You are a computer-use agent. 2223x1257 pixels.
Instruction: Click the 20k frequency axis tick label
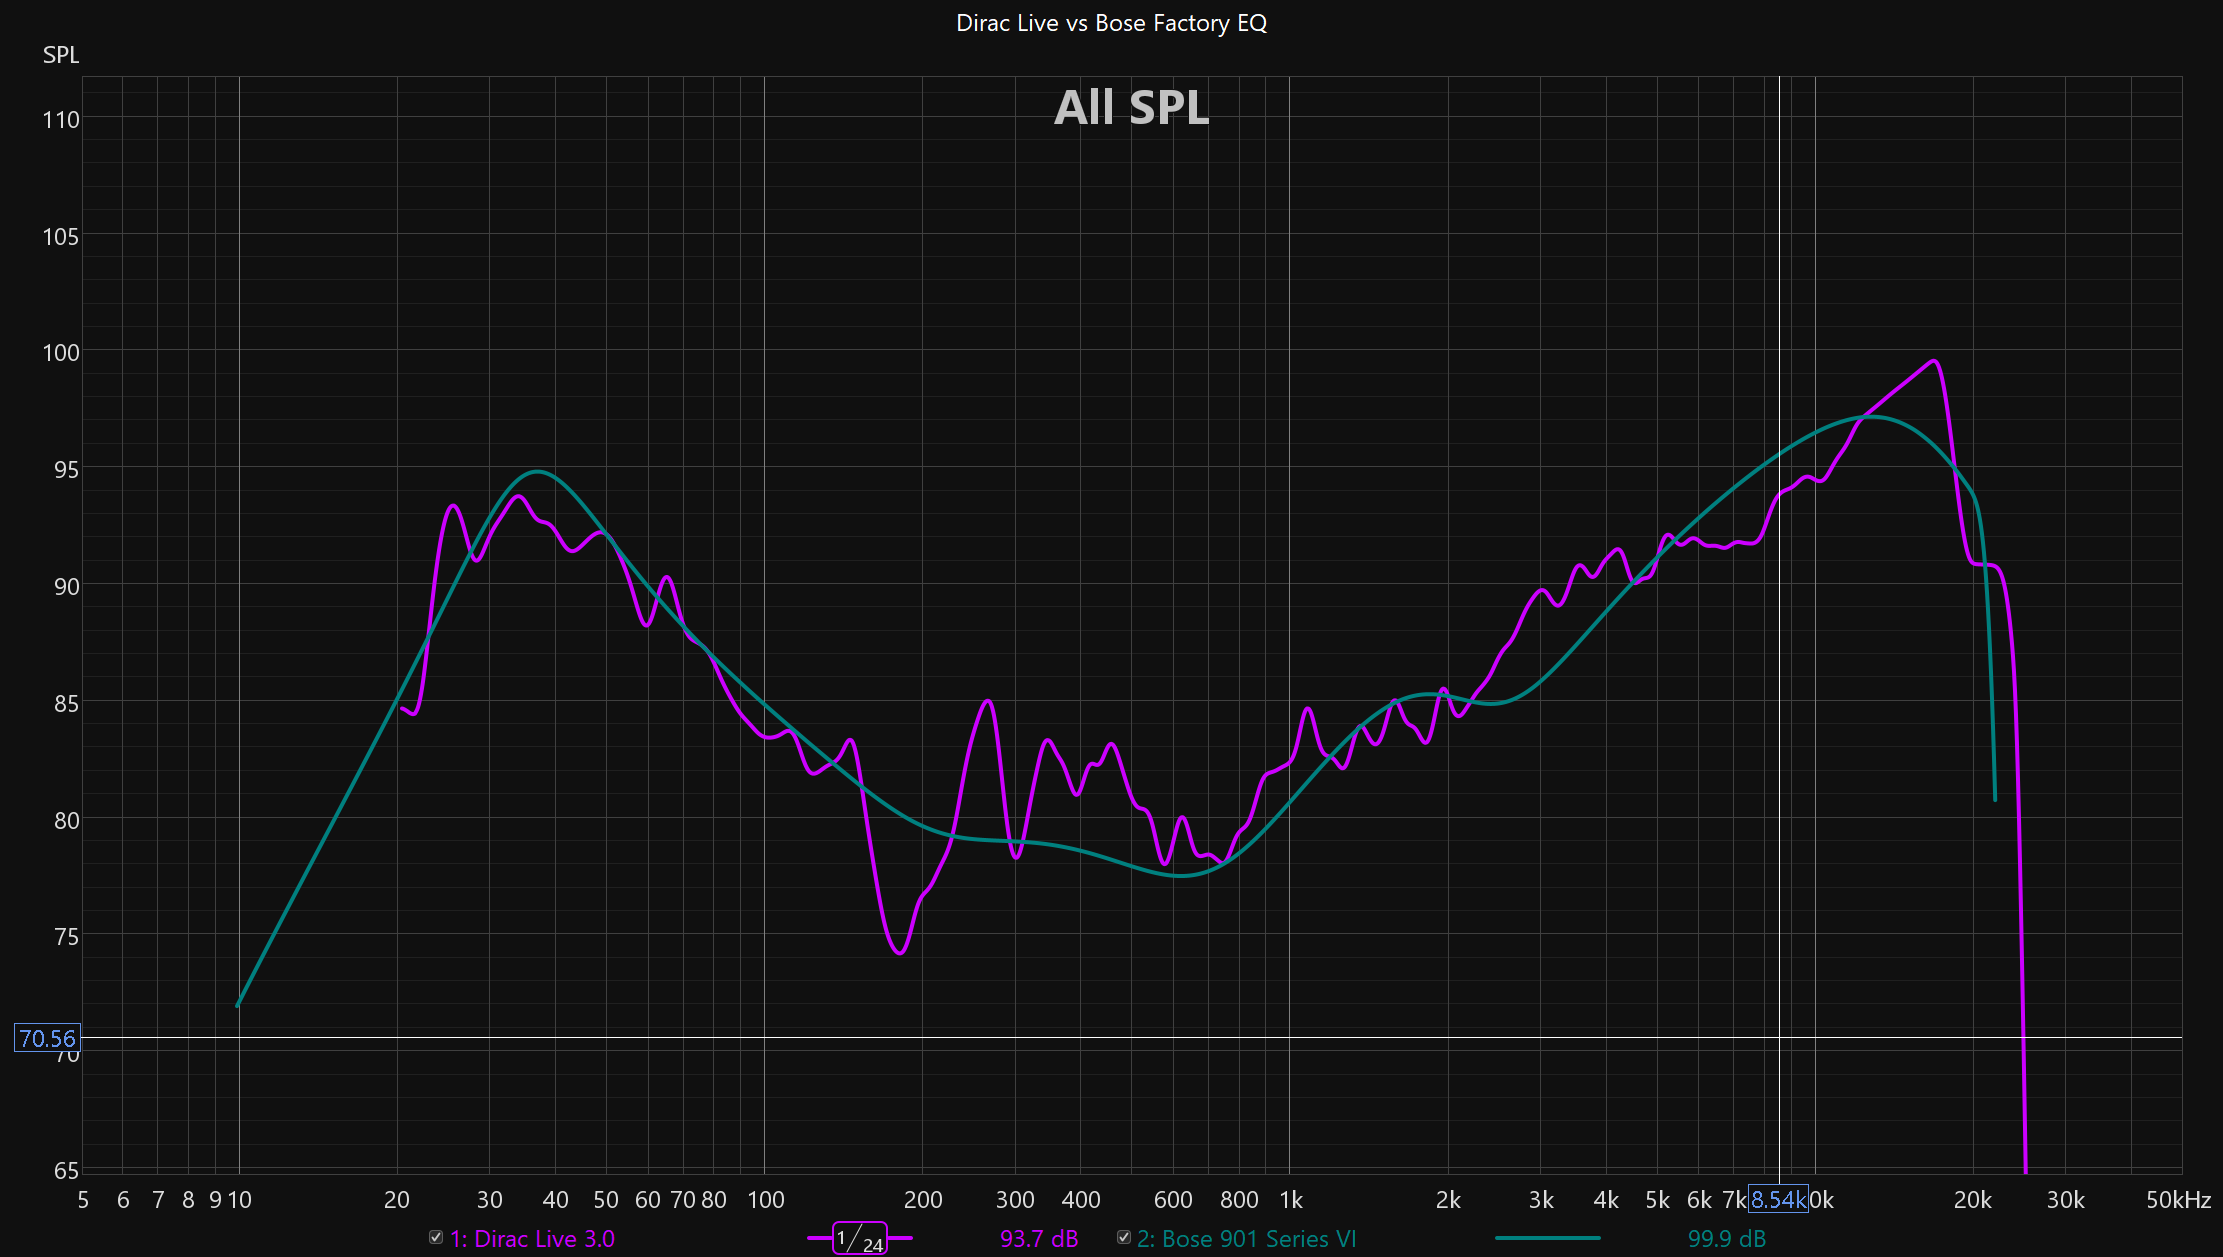point(1972,1200)
